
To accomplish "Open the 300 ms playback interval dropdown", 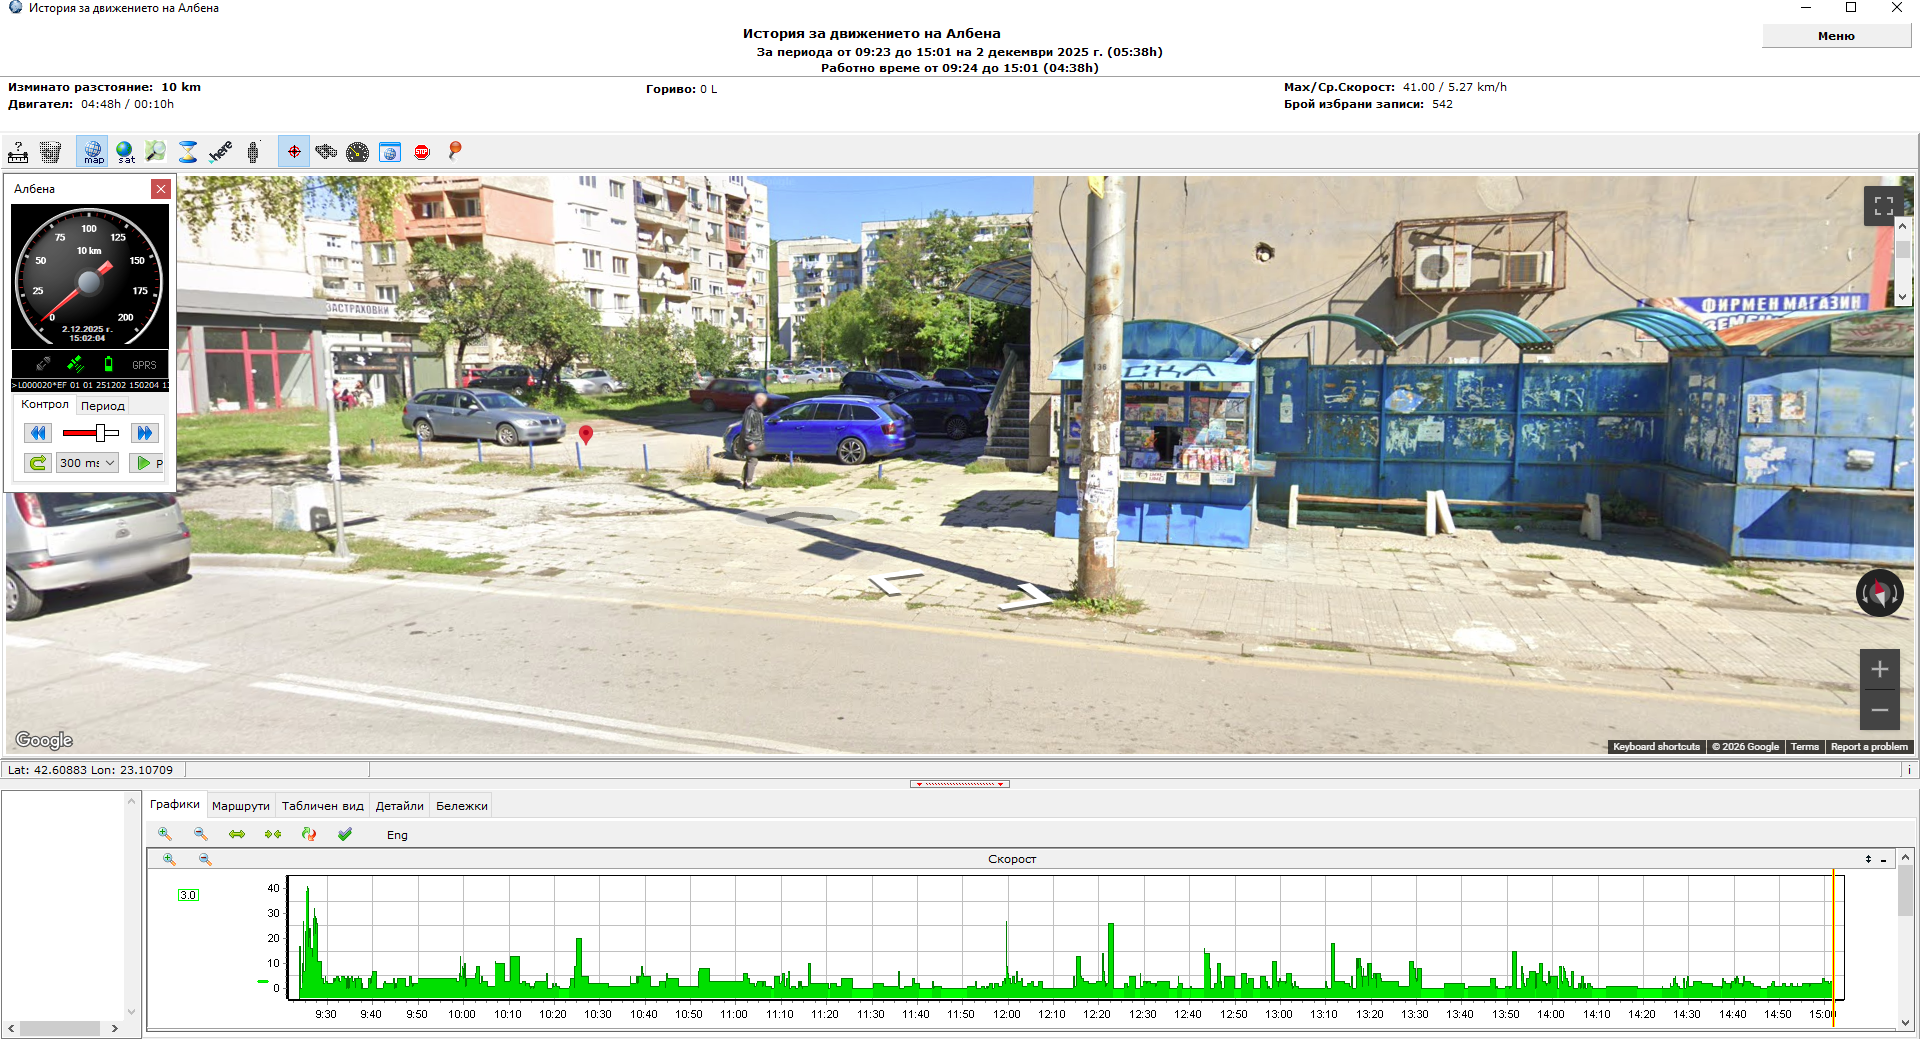I will [x=88, y=463].
